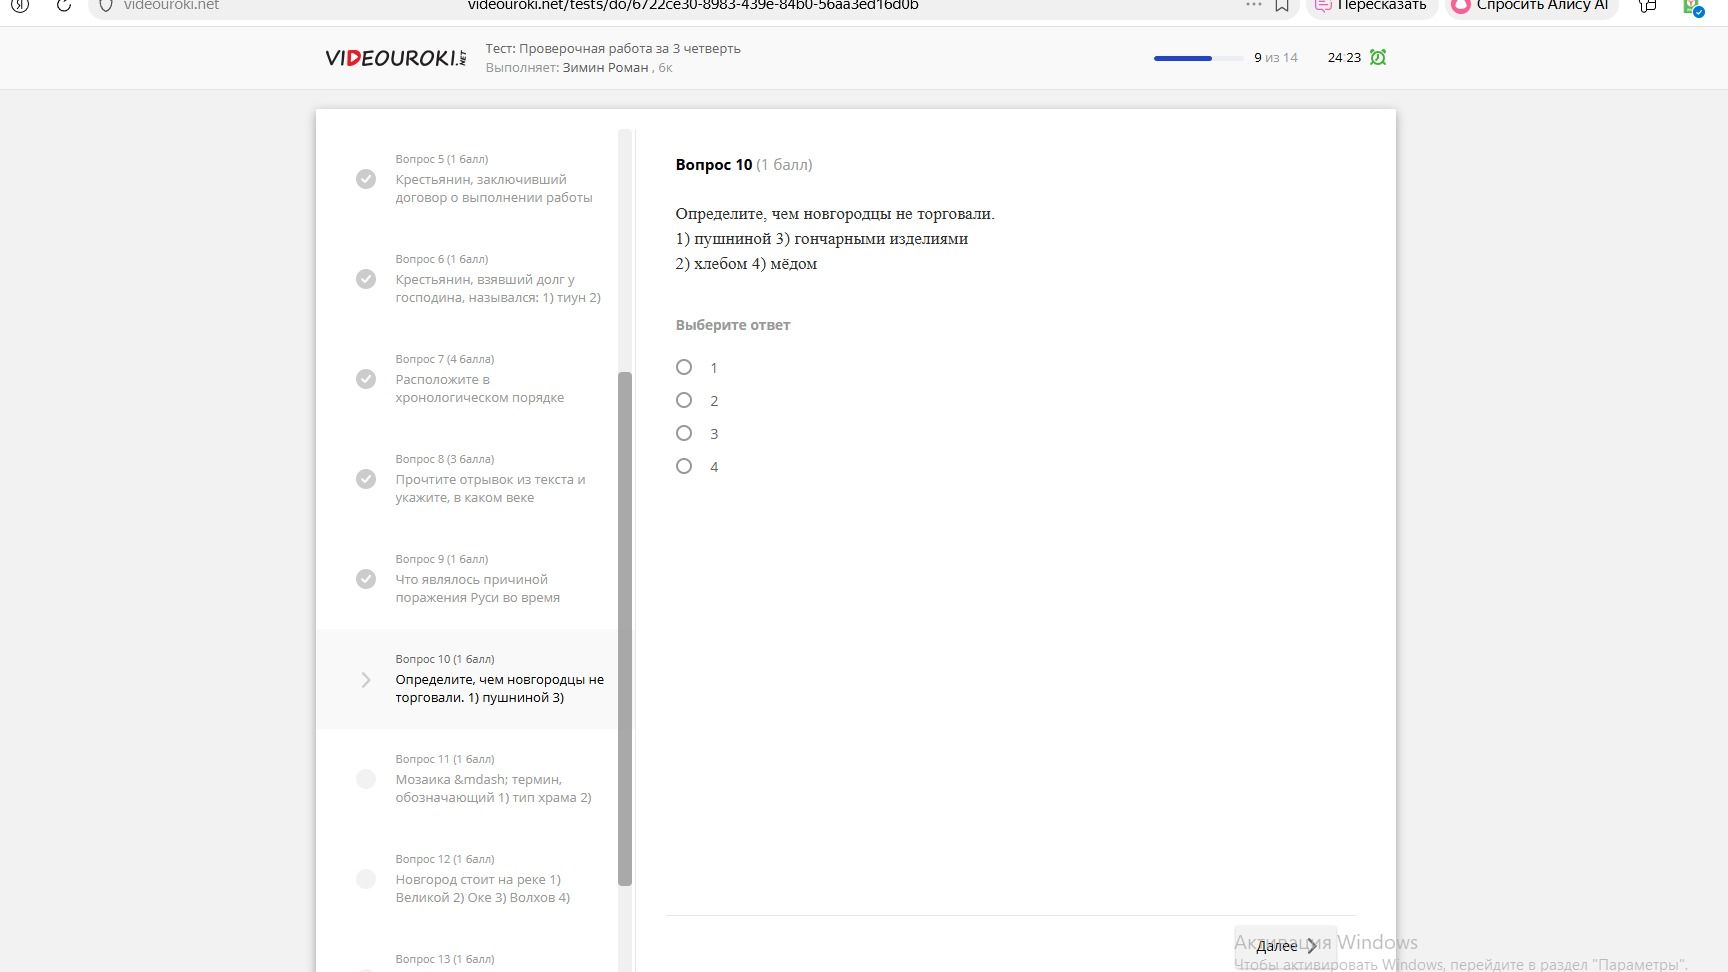The image size is (1728, 972).
Task: Click the green alarm clock timer icon
Action: point(1378,58)
